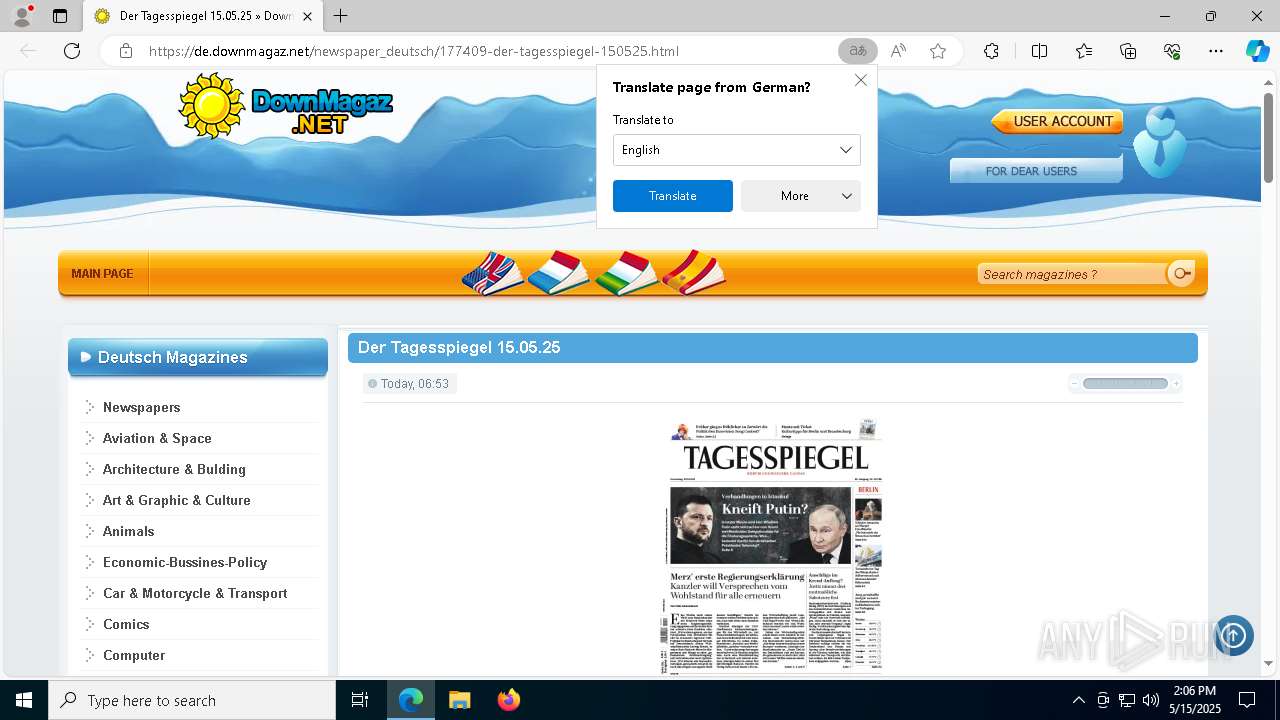The image size is (1280, 720).
Task: Launch the Copilot icon
Action: (x=1257, y=51)
